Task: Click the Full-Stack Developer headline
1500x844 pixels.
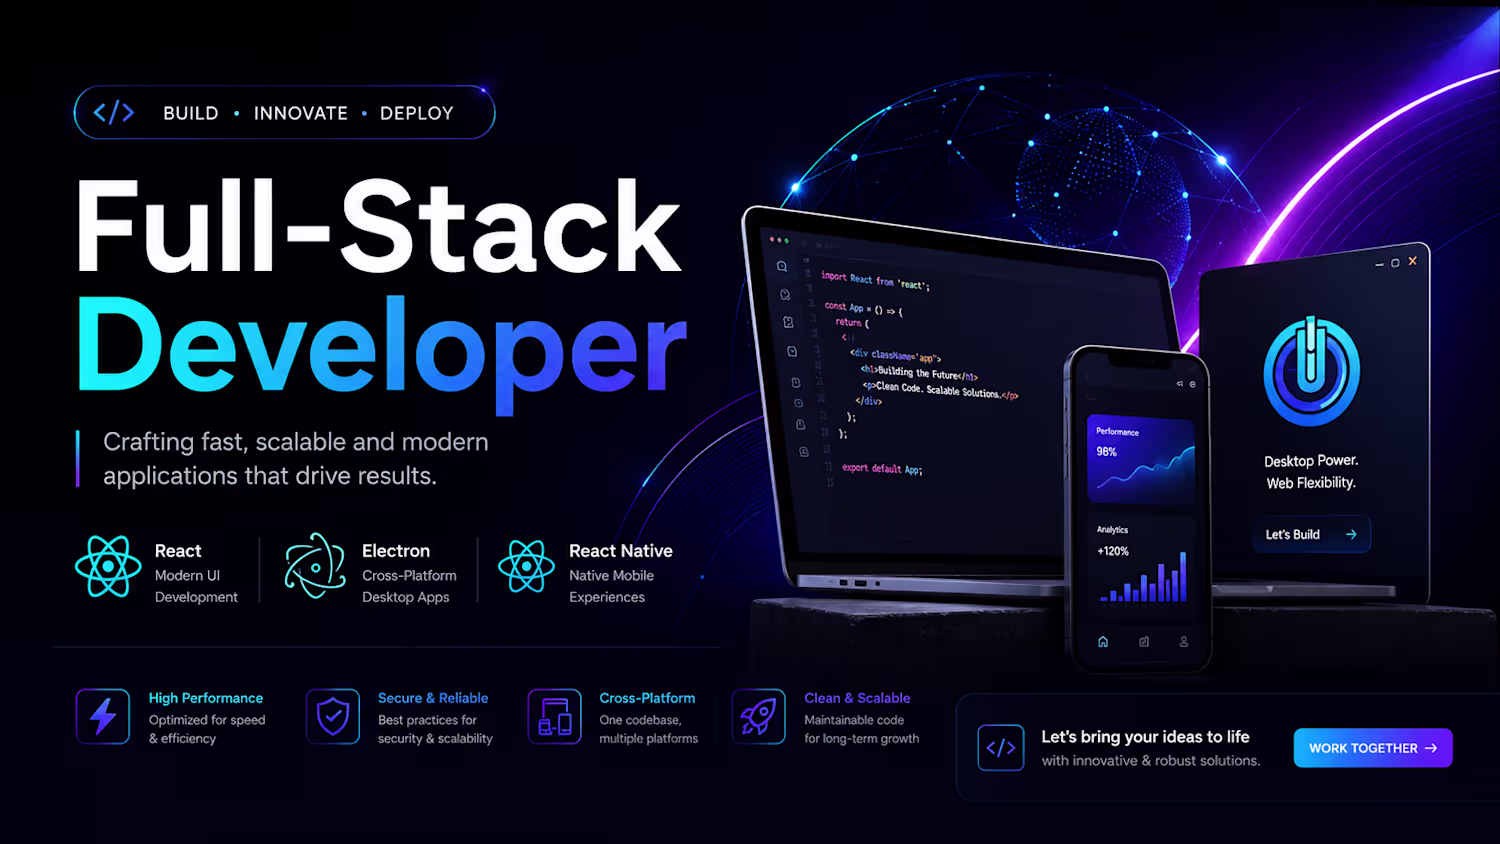Action: click(x=381, y=288)
